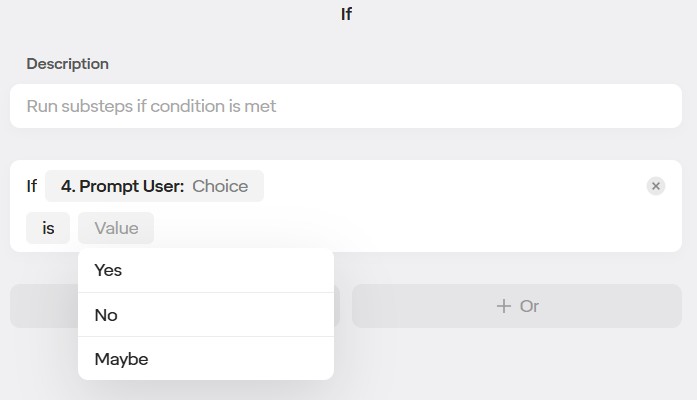
Task: Remove the condition with the X icon
Action: point(655,186)
